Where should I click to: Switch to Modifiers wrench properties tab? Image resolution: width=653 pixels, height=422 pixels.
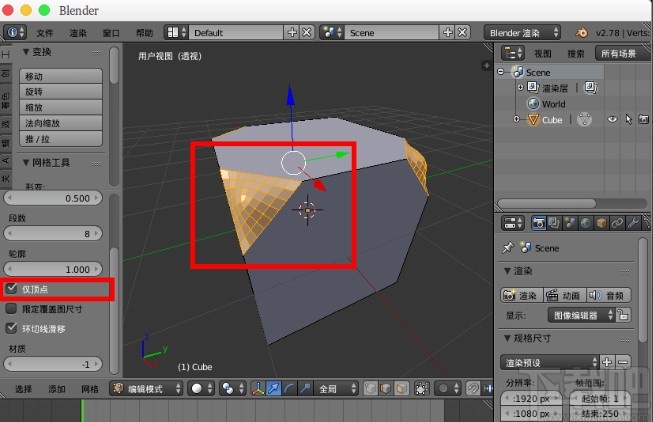tap(633, 223)
